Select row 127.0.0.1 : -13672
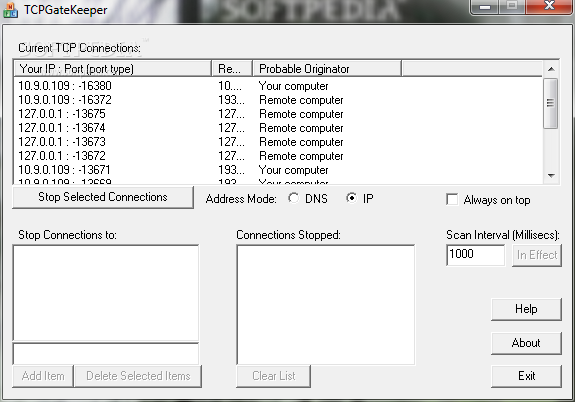The image size is (575, 402). coord(278,156)
